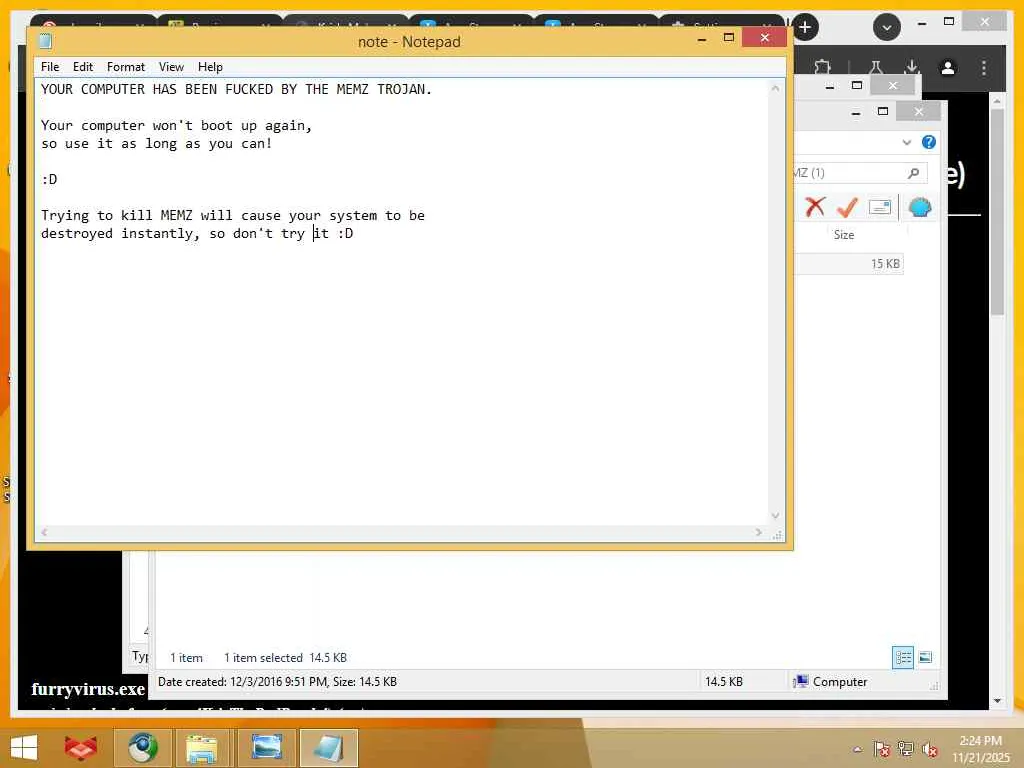Screen dimensions: 1024x768
Task: Switch Explorer to details view icon
Action: 903,658
